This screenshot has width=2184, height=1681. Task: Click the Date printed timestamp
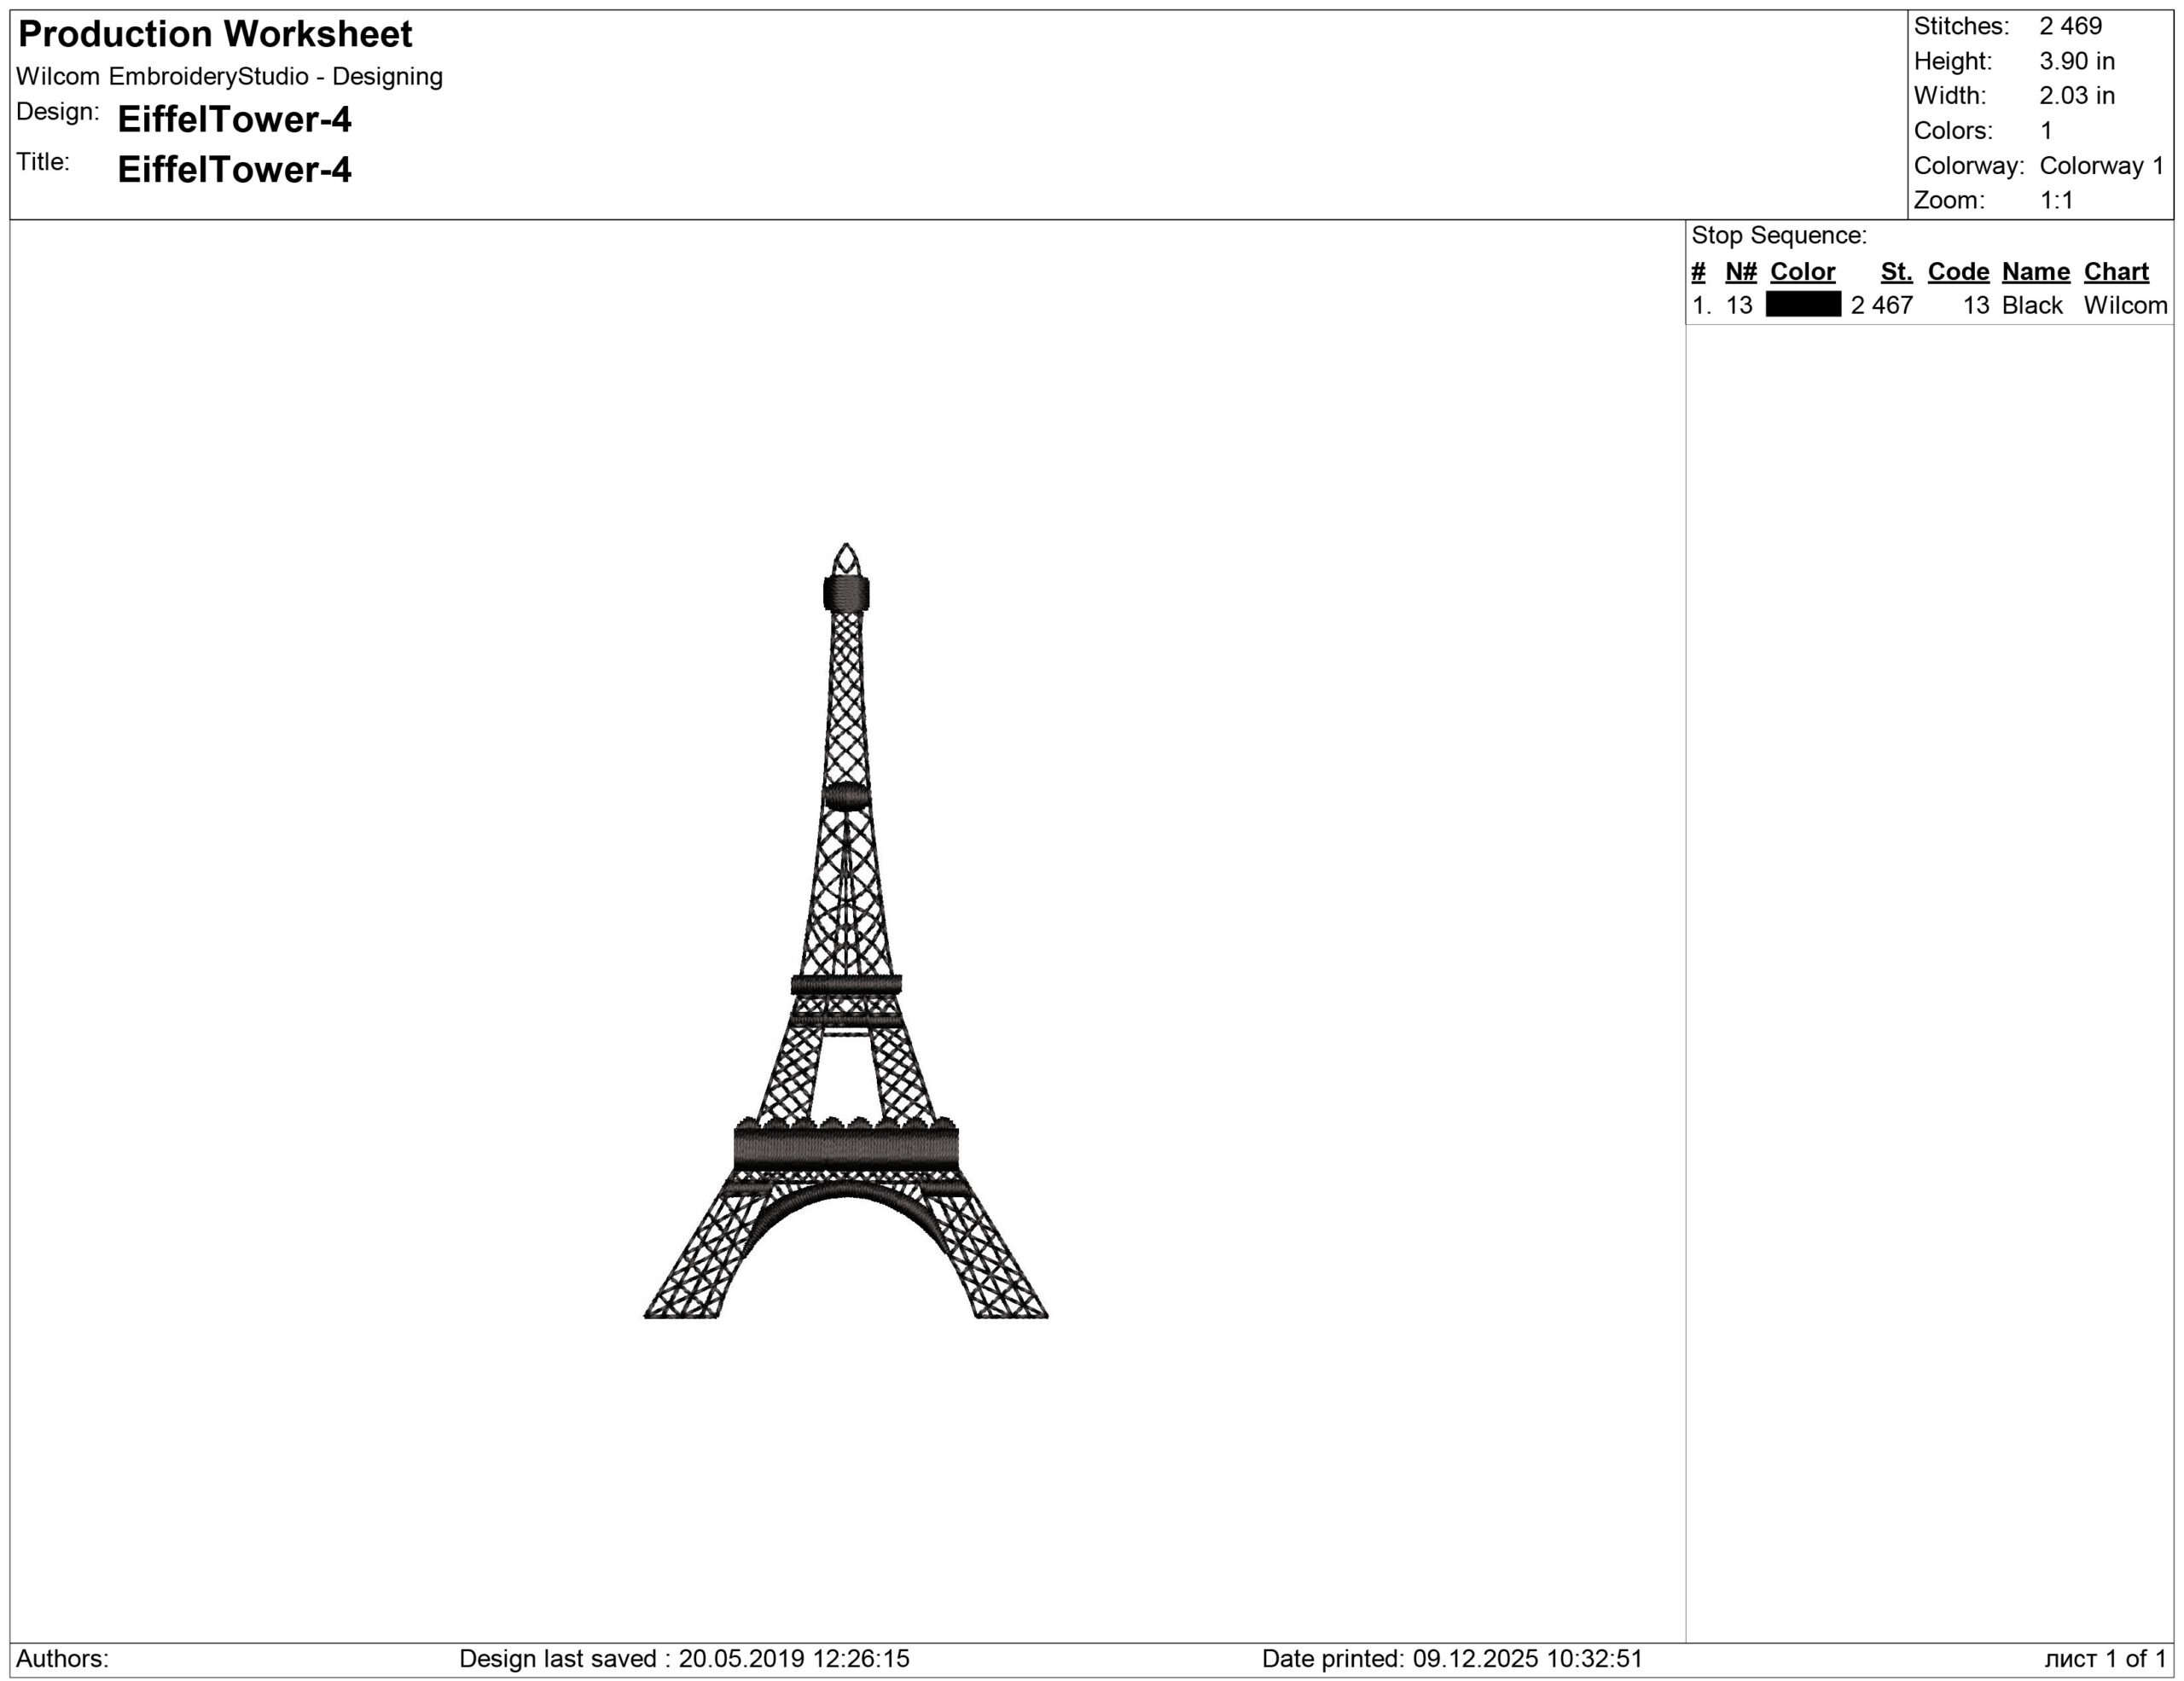[1452, 1659]
